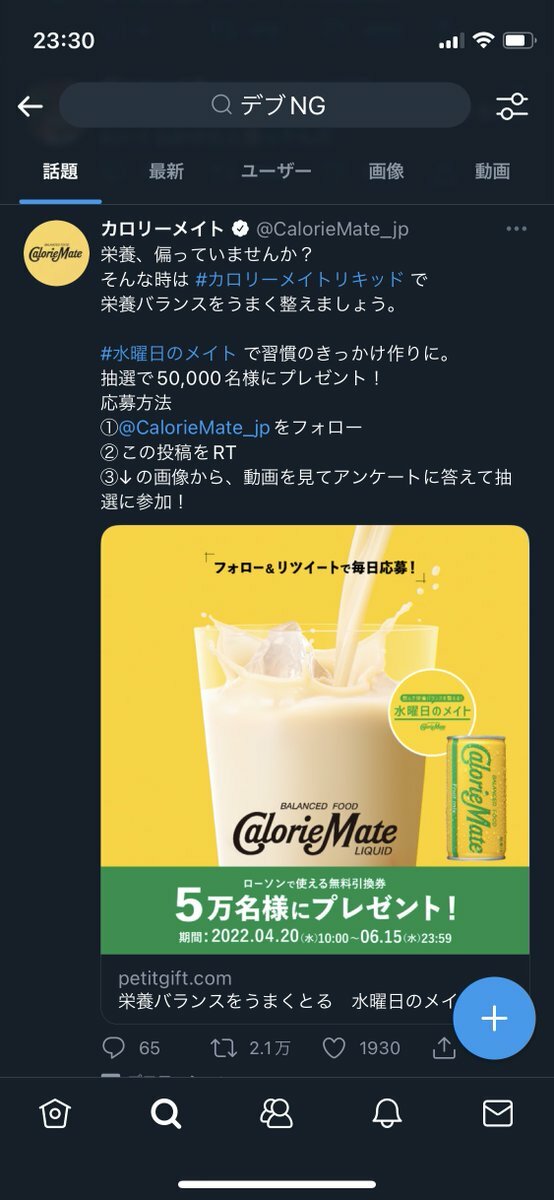Switch to the 画像 tab
Screen dimensions: 554x1200
pyautogui.click(x=387, y=171)
